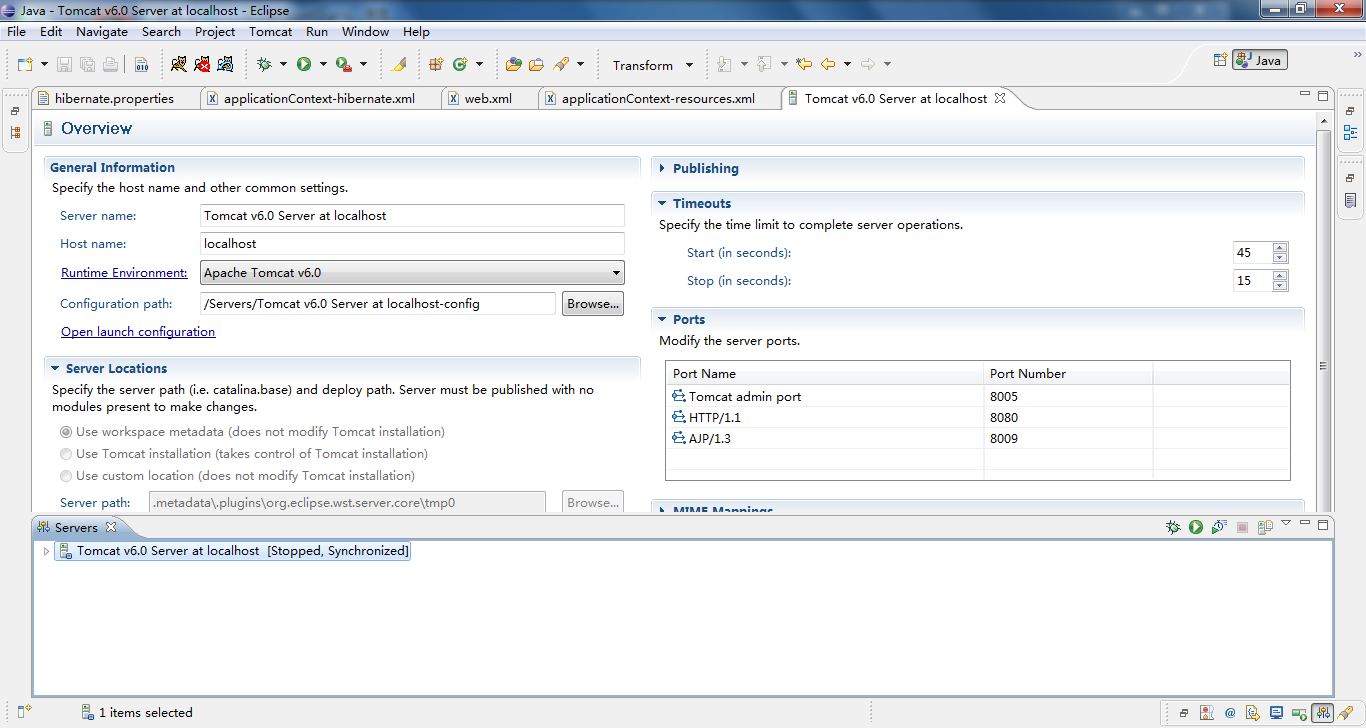The image size is (1366, 728).
Task: Increase the Start timeout with the up spinner
Action: [1280, 248]
